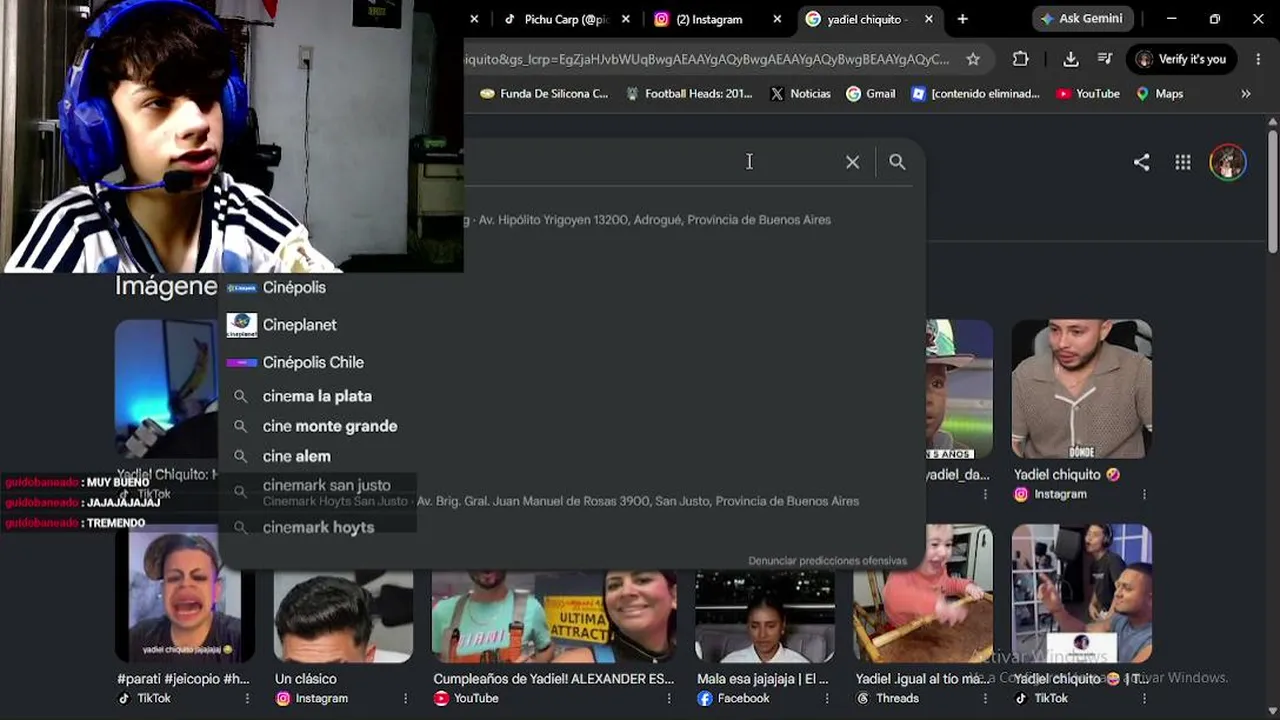The image size is (1280, 720).
Task: Click the Un clásico result title
Action: (306, 679)
